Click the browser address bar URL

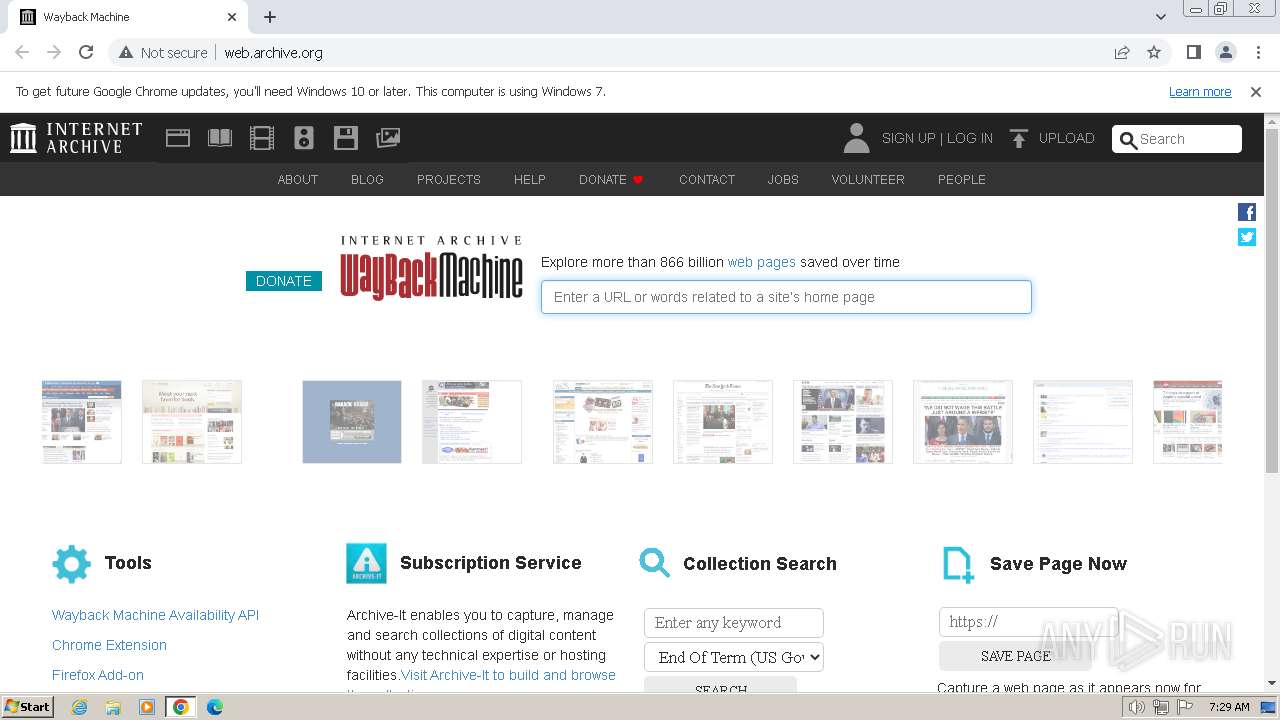click(x=273, y=53)
